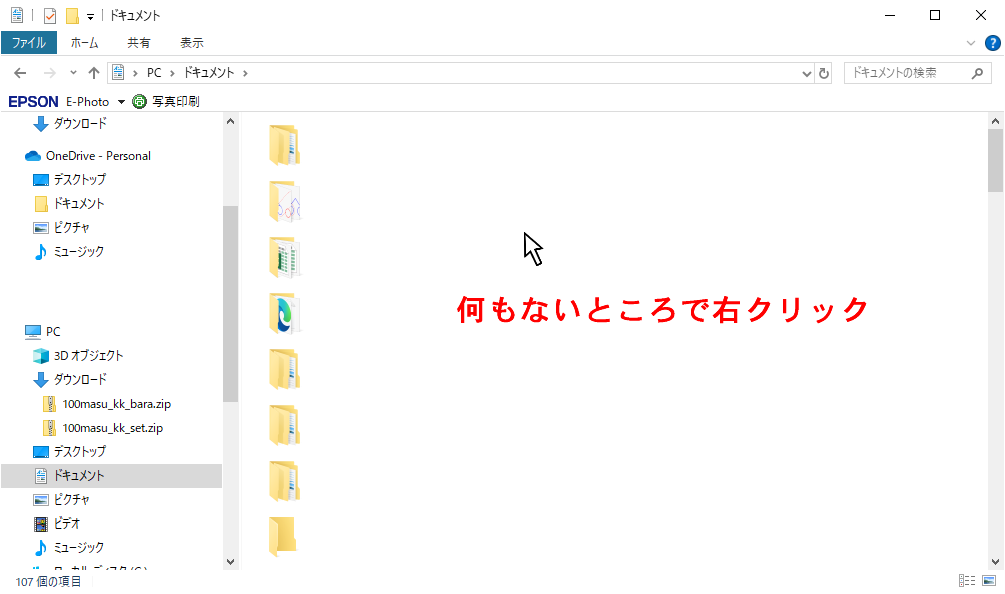Image resolution: width=1005 pixels, height=594 pixels.
Task: Expand the chevron before PC breadcrumb
Action: point(135,73)
